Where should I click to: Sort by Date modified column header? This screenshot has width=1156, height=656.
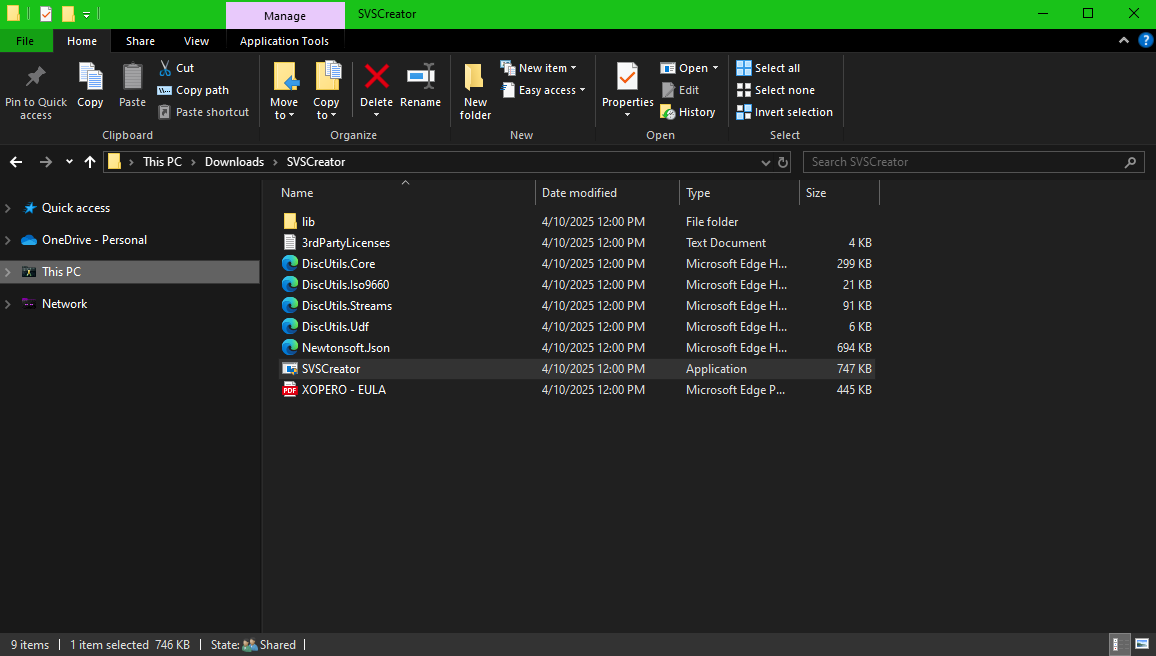pyautogui.click(x=579, y=193)
